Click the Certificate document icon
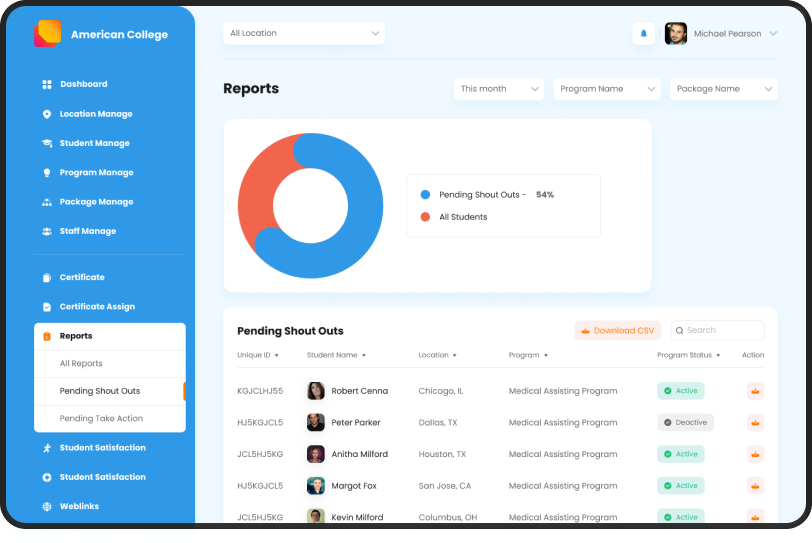The image size is (812, 543). 47,278
